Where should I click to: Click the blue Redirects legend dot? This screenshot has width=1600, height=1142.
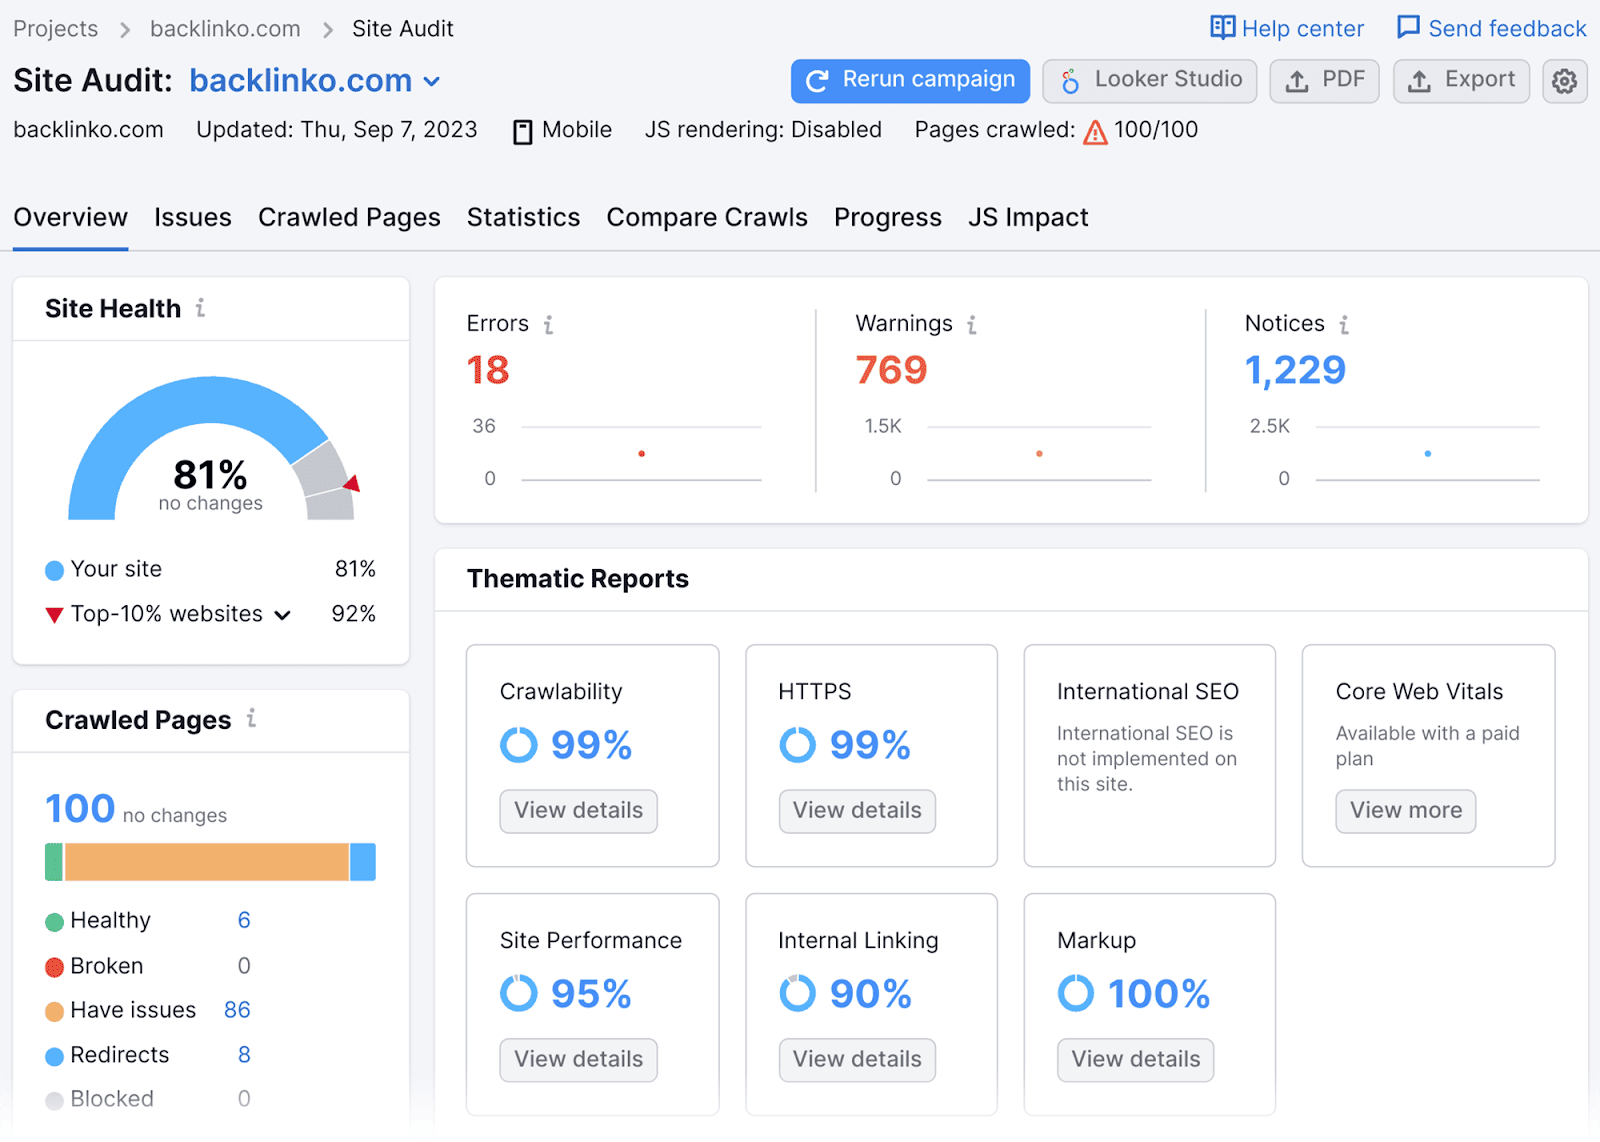click(x=54, y=1056)
